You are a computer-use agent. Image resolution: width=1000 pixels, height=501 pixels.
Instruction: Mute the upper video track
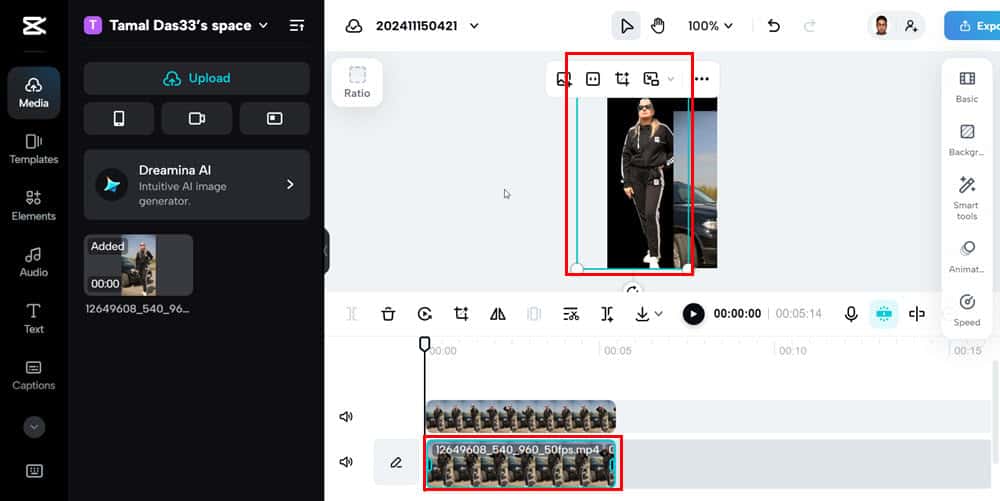pos(346,416)
